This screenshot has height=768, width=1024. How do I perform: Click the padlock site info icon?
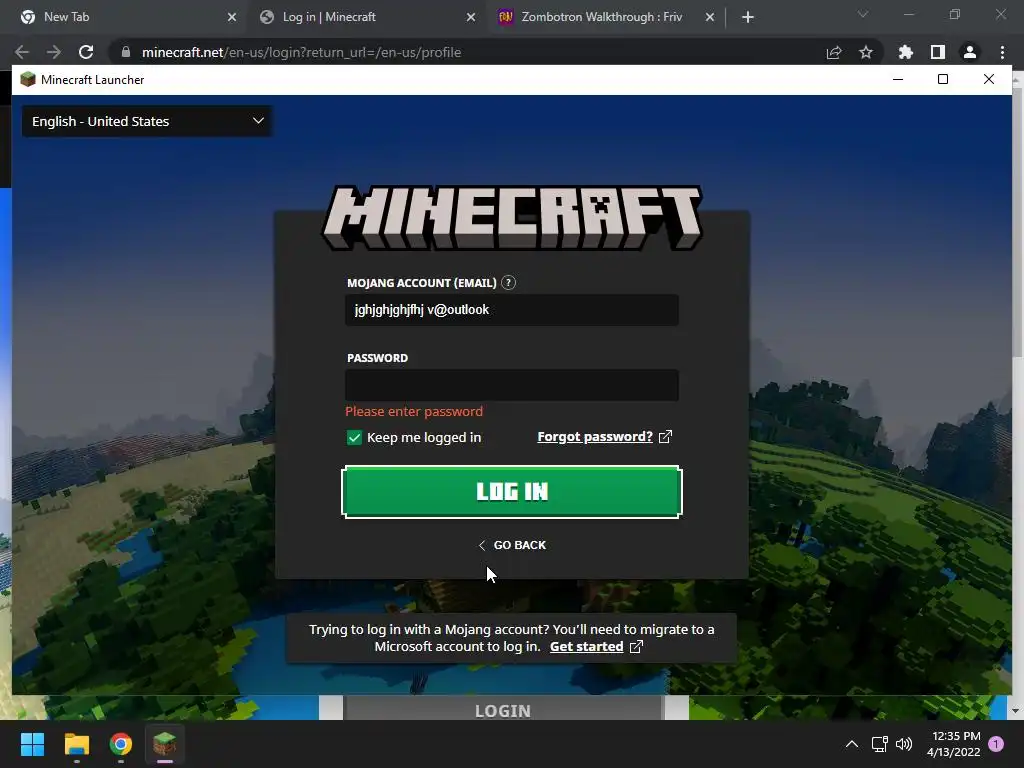(x=125, y=52)
